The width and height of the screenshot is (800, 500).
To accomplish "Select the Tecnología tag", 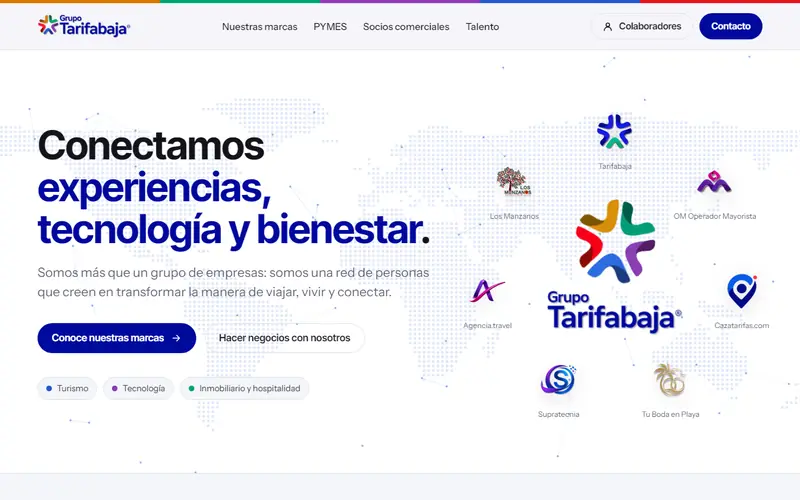I will coord(138,388).
